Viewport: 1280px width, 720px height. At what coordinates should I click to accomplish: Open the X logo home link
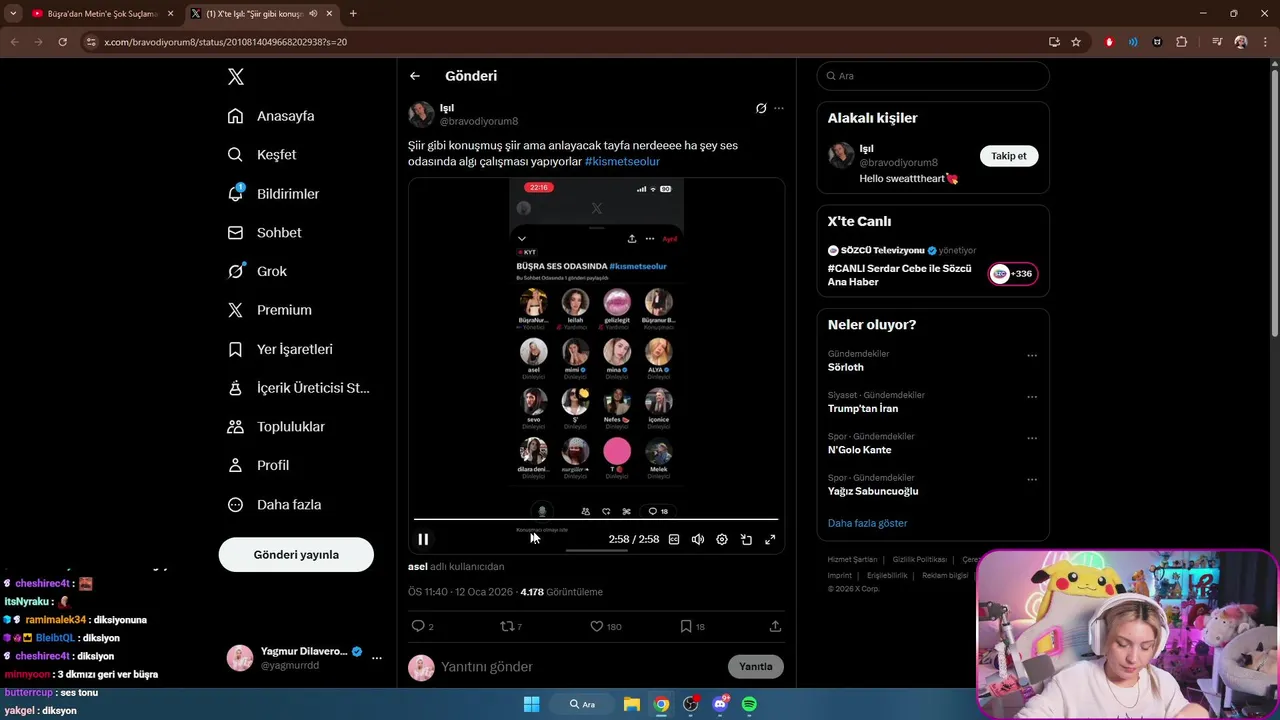pos(236,77)
